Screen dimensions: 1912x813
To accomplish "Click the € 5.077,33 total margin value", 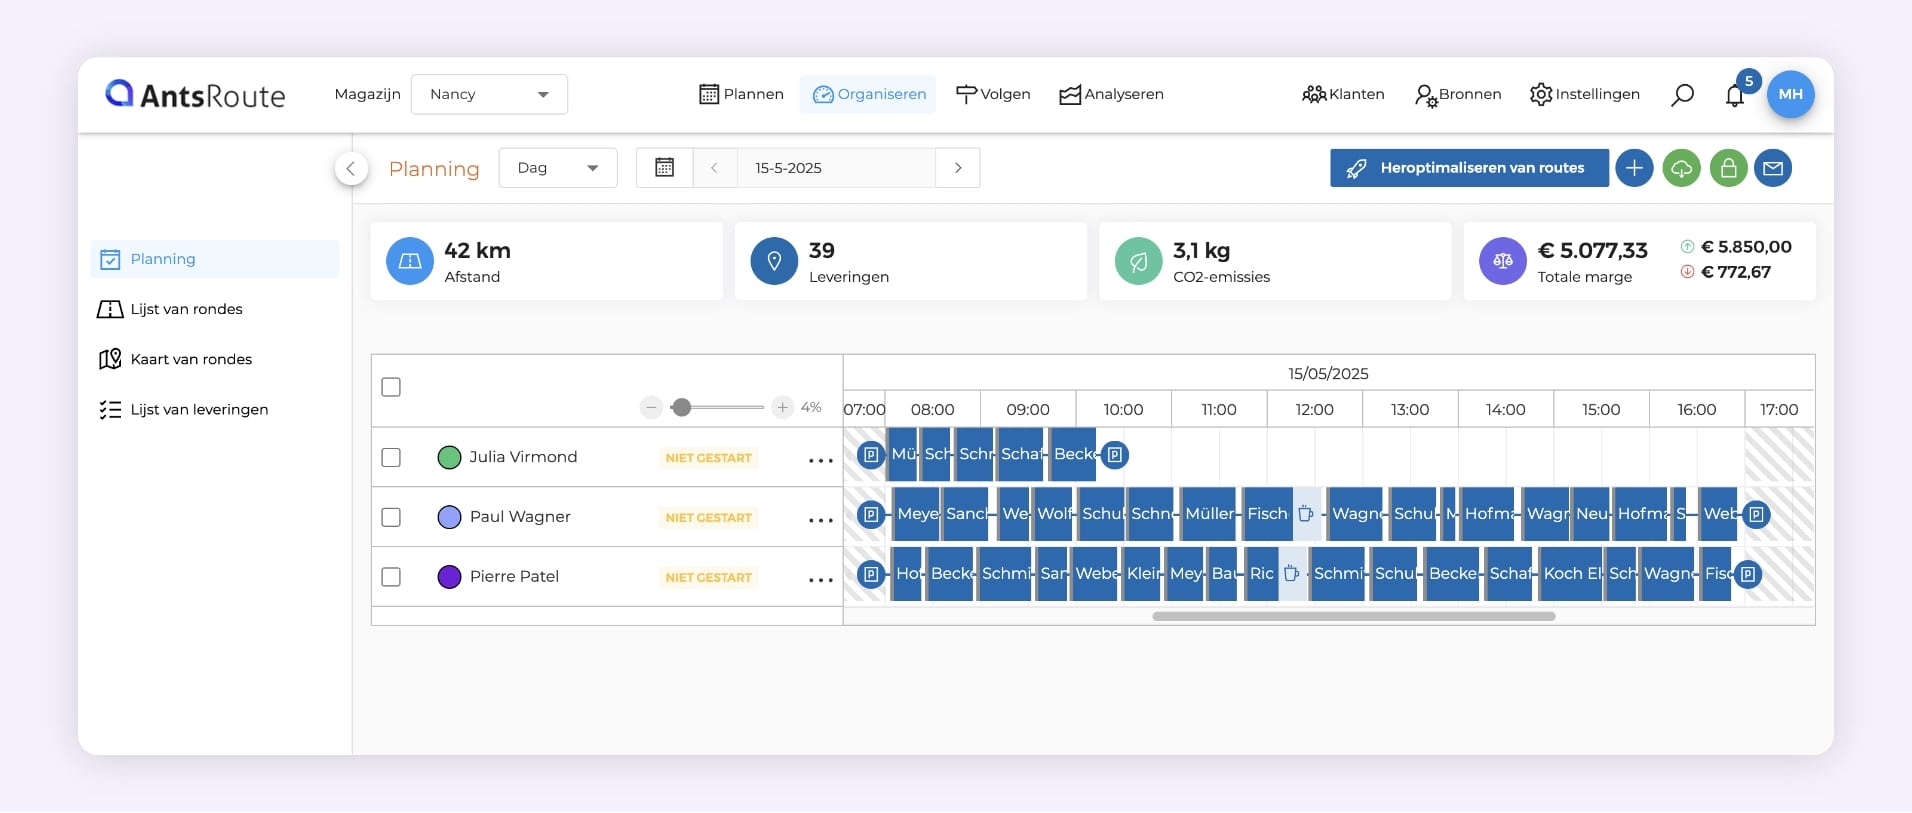I will [x=1592, y=251].
